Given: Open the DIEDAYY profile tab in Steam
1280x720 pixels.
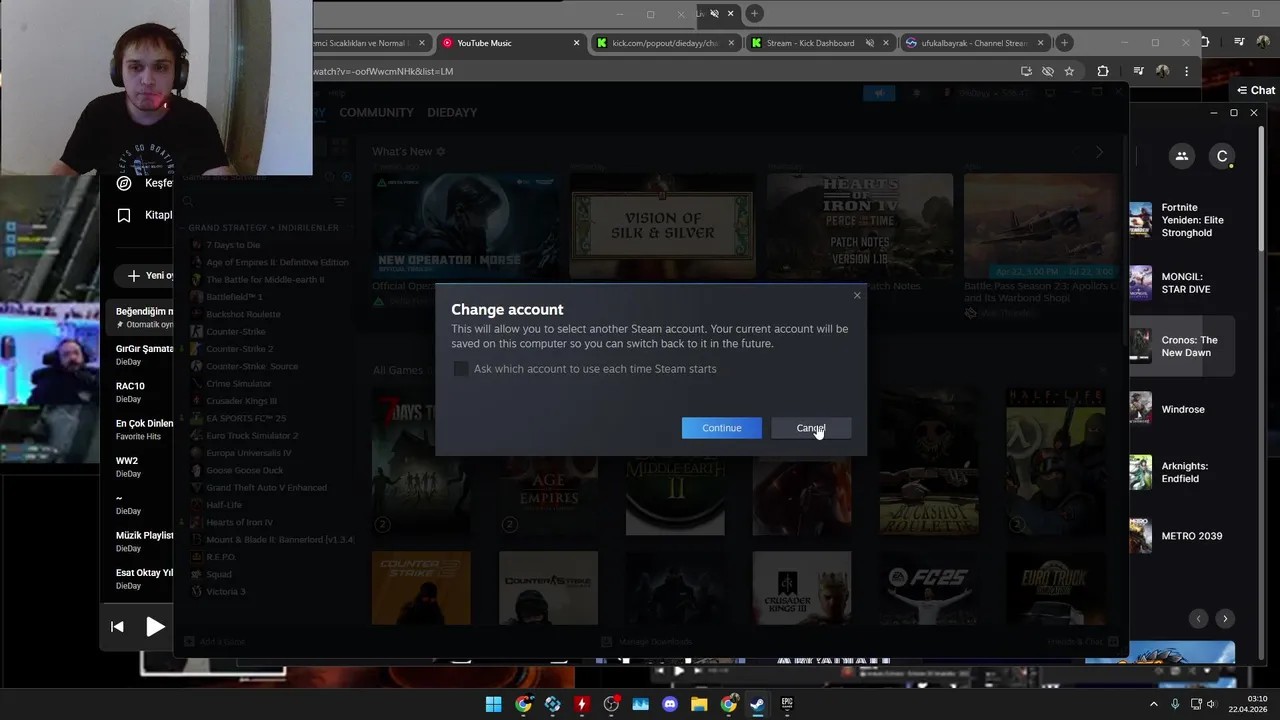Looking at the screenshot, I should (452, 112).
